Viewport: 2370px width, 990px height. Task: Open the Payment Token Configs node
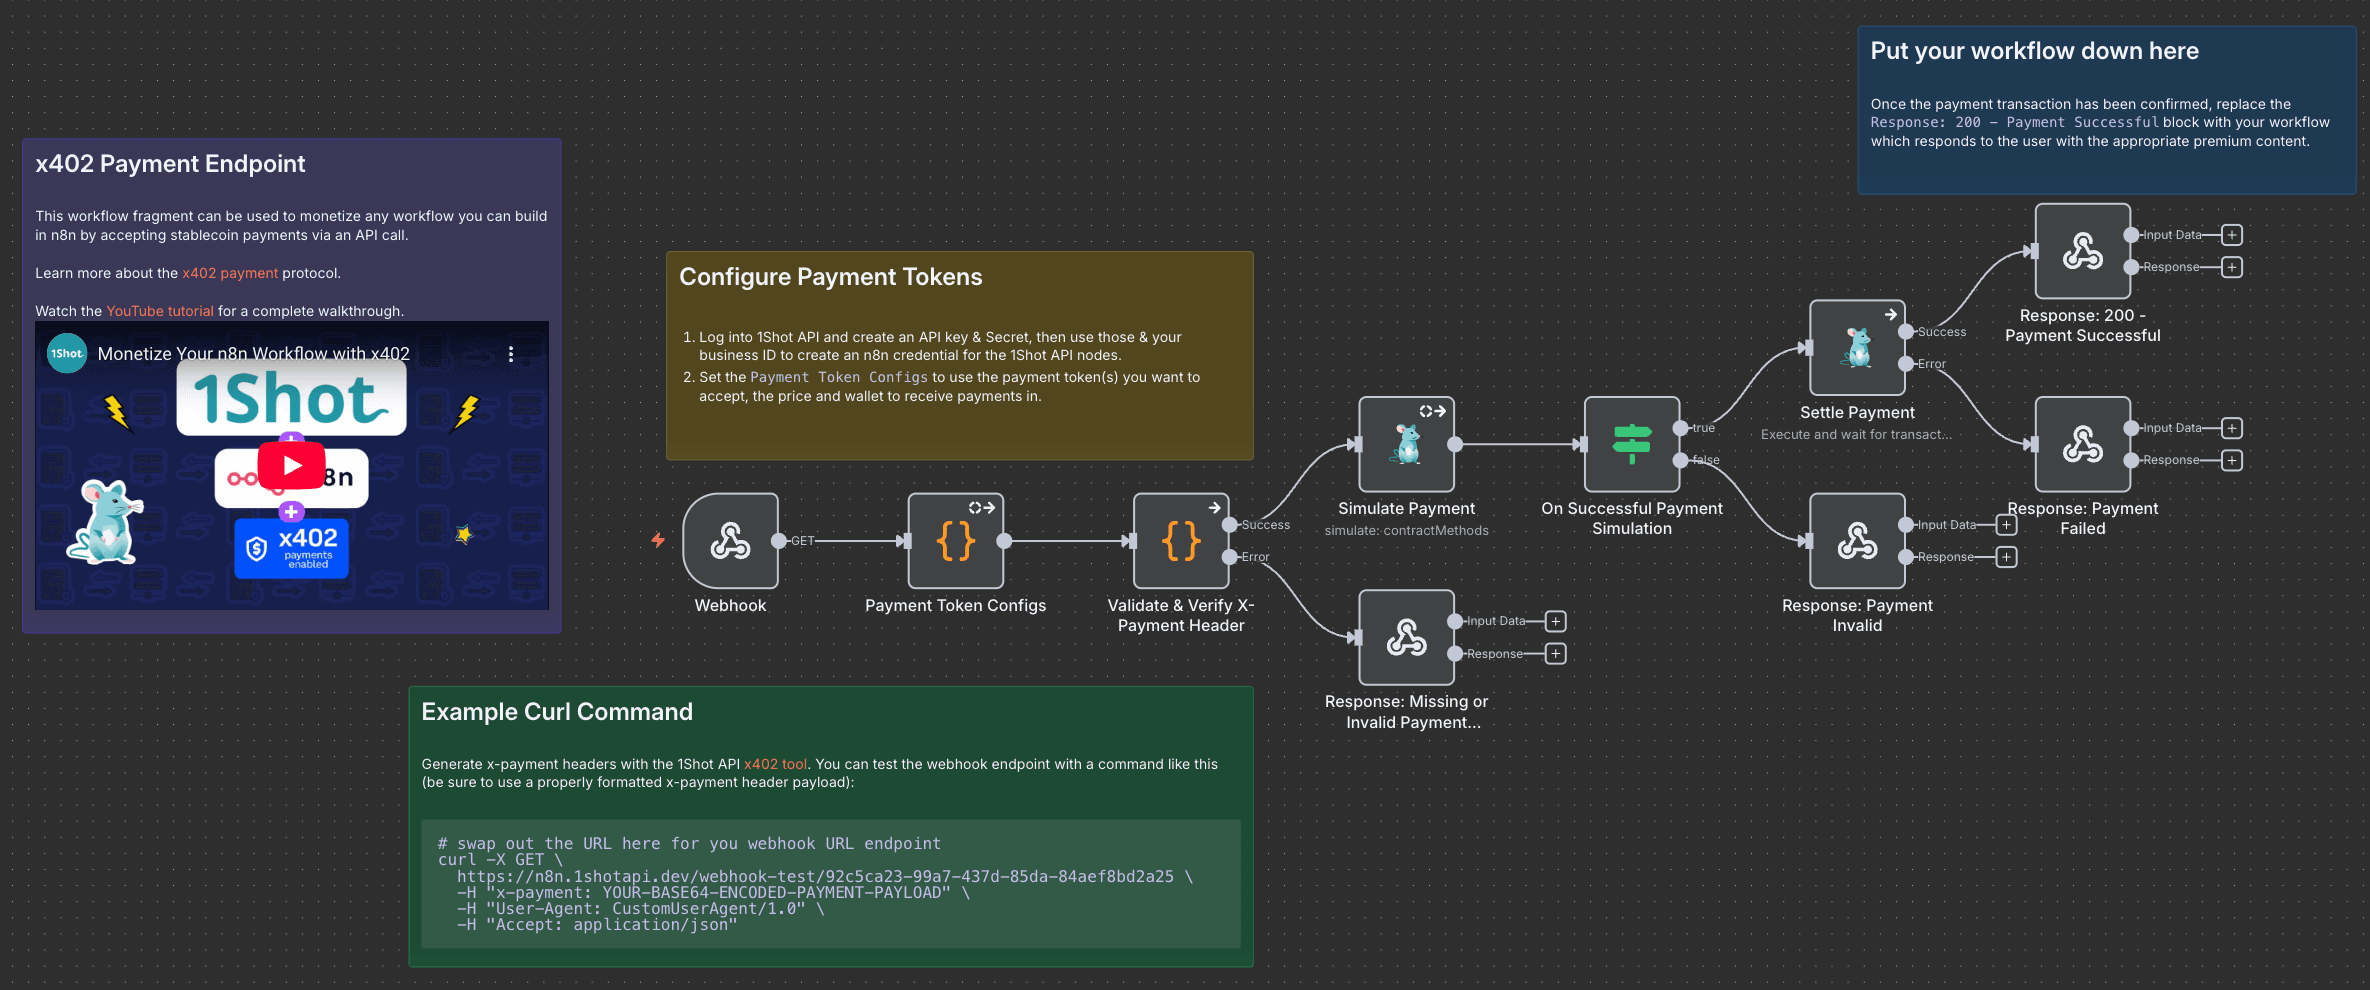(x=955, y=541)
